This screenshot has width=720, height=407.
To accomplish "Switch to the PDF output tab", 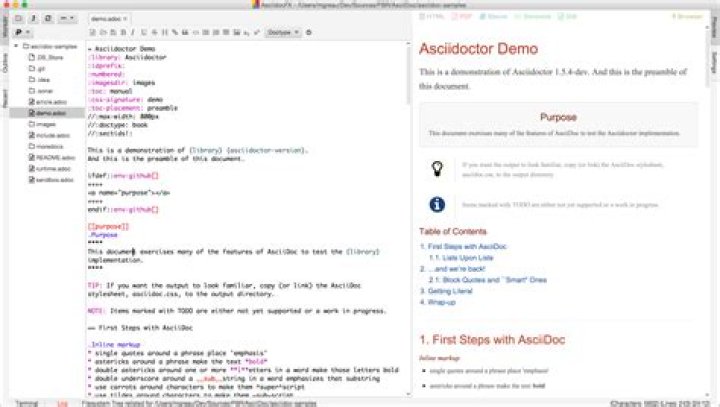I will coord(462,17).
